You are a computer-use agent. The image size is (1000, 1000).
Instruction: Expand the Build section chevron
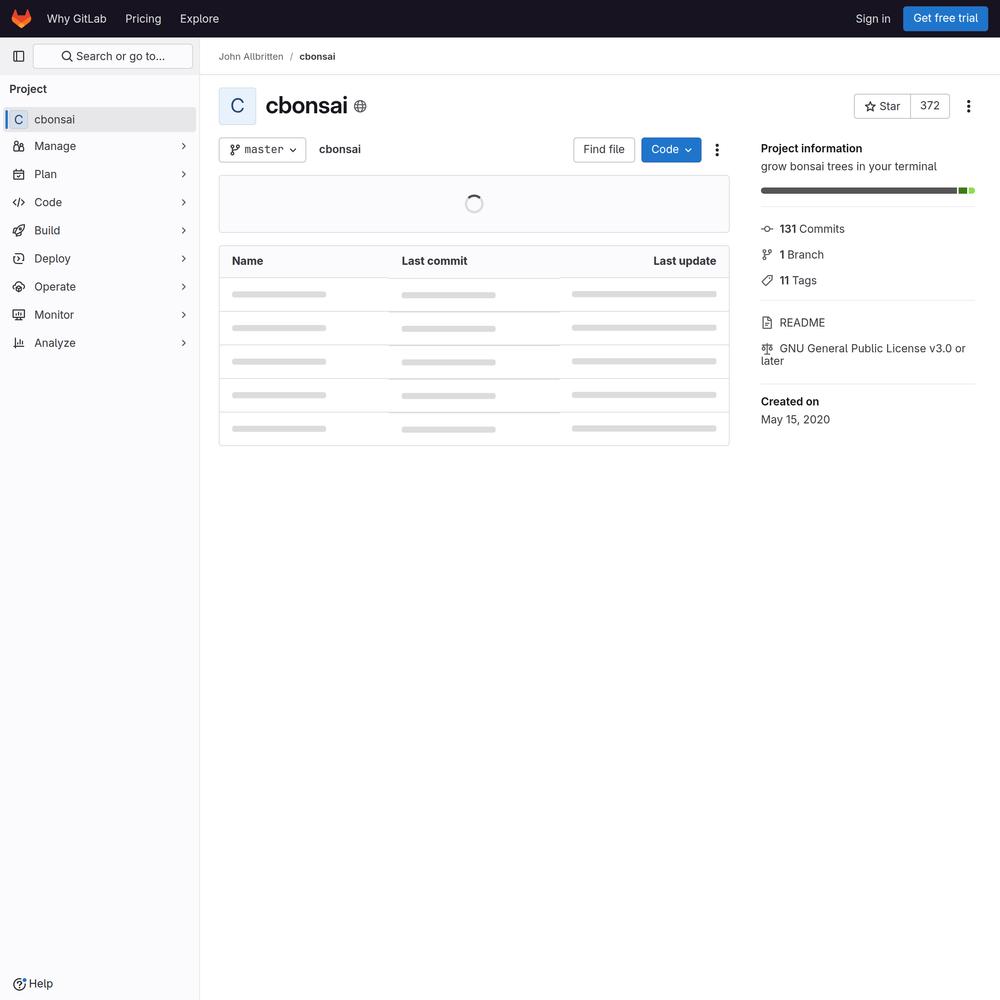pos(184,230)
